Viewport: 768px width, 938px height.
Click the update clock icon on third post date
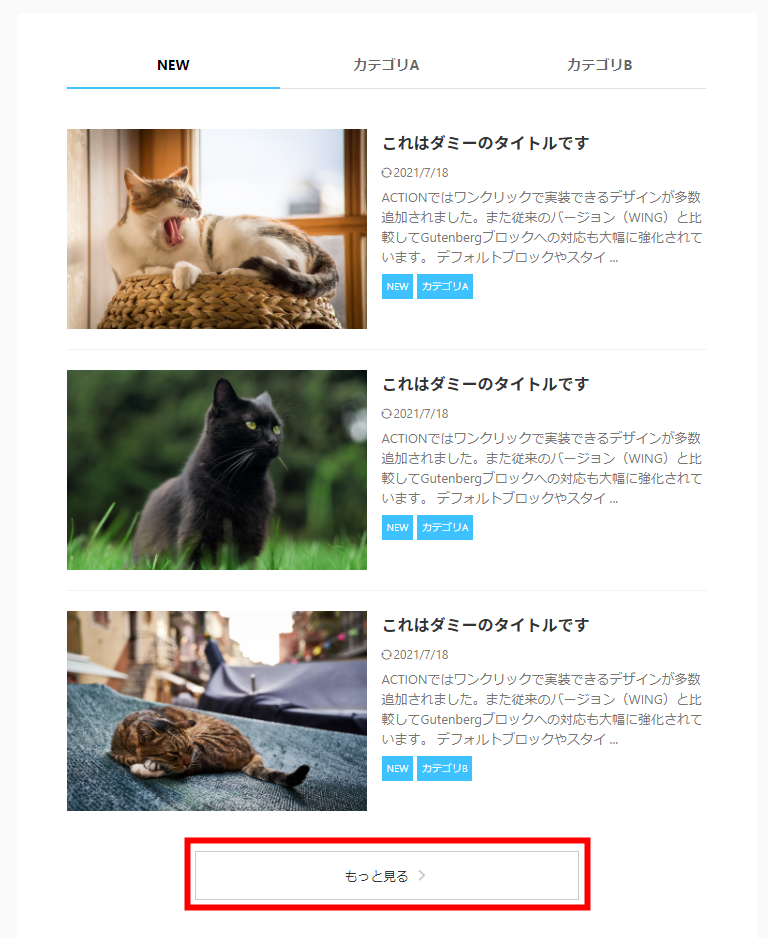(386, 655)
